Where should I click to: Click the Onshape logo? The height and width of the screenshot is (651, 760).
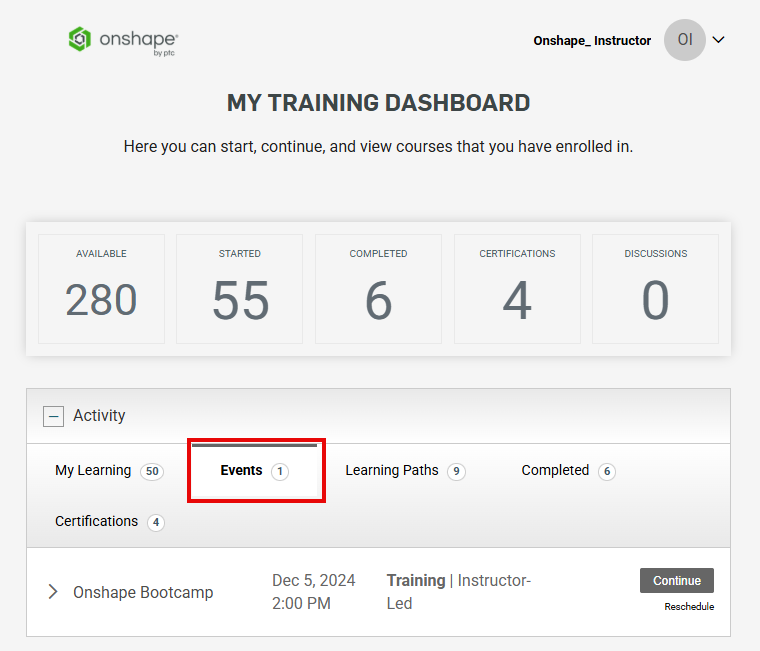(123, 41)
